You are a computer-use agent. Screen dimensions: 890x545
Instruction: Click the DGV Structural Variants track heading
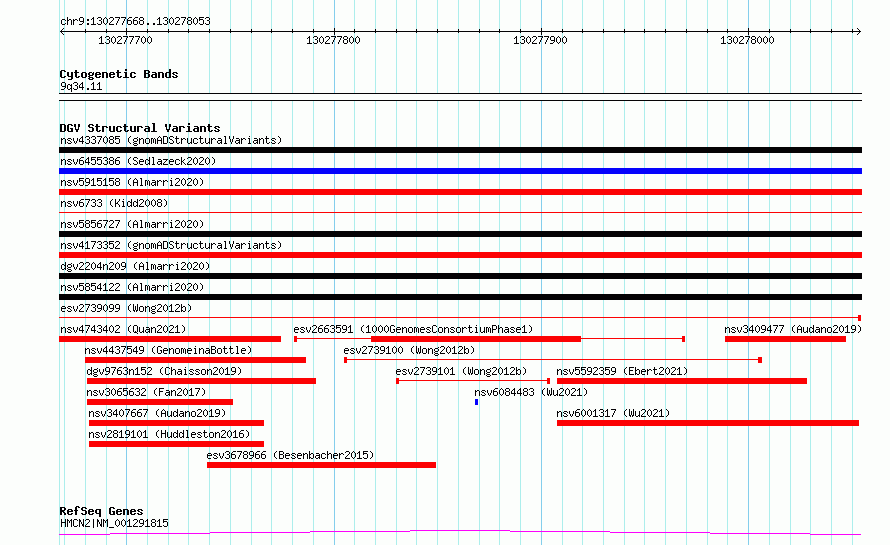[x=140, y=128]
